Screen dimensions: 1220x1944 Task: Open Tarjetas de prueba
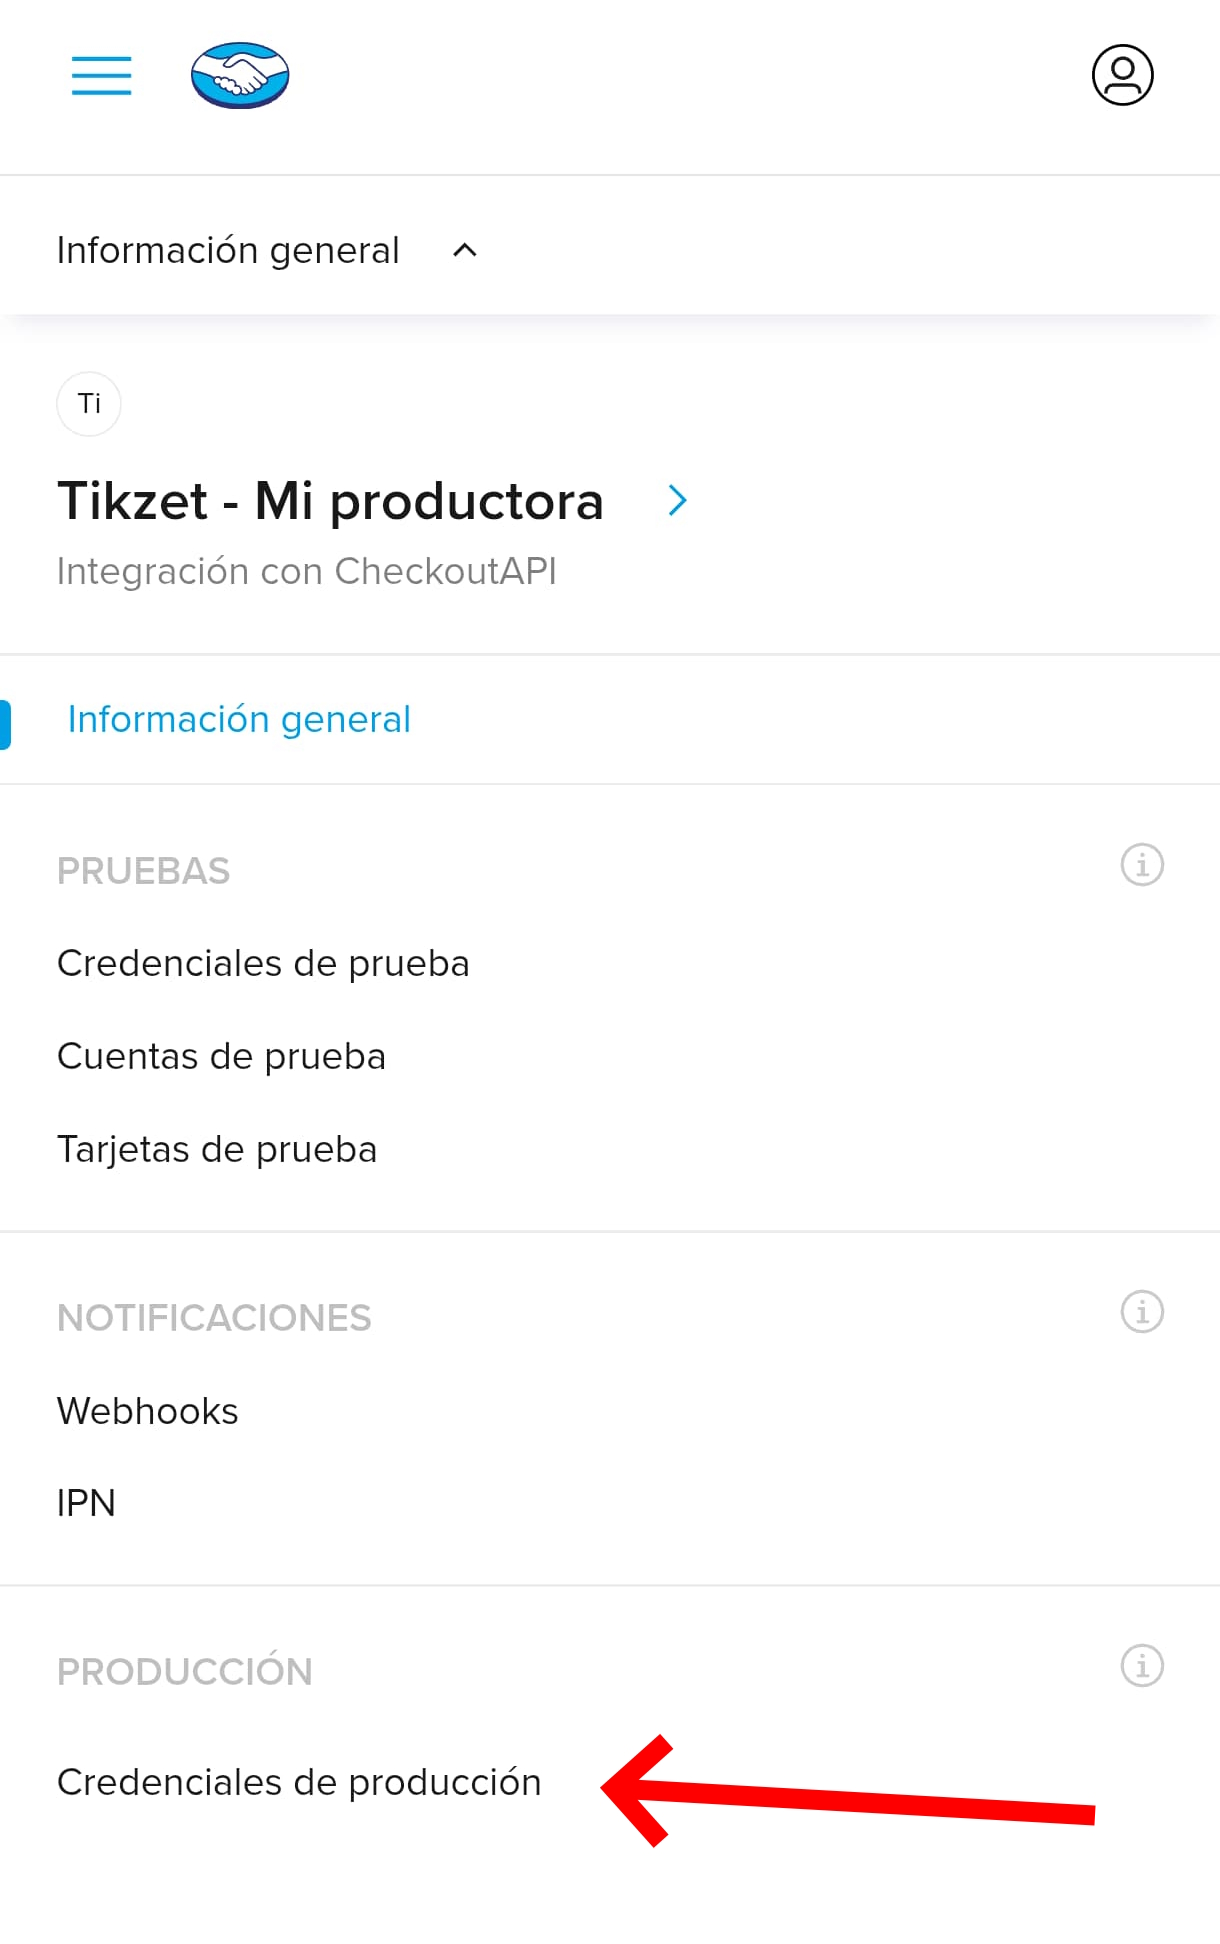click(217, 1149)
